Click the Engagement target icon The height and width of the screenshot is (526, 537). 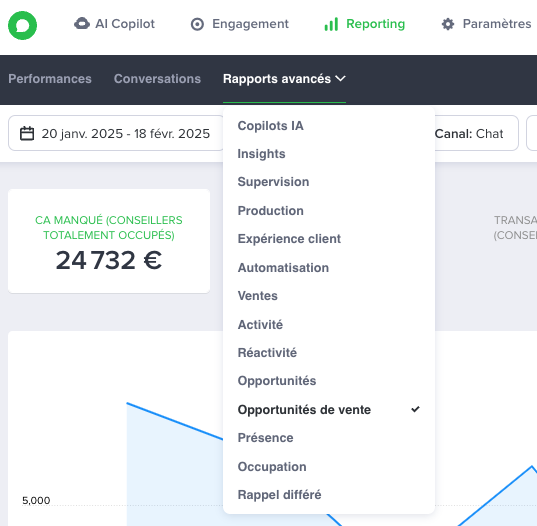coord(197,24)
